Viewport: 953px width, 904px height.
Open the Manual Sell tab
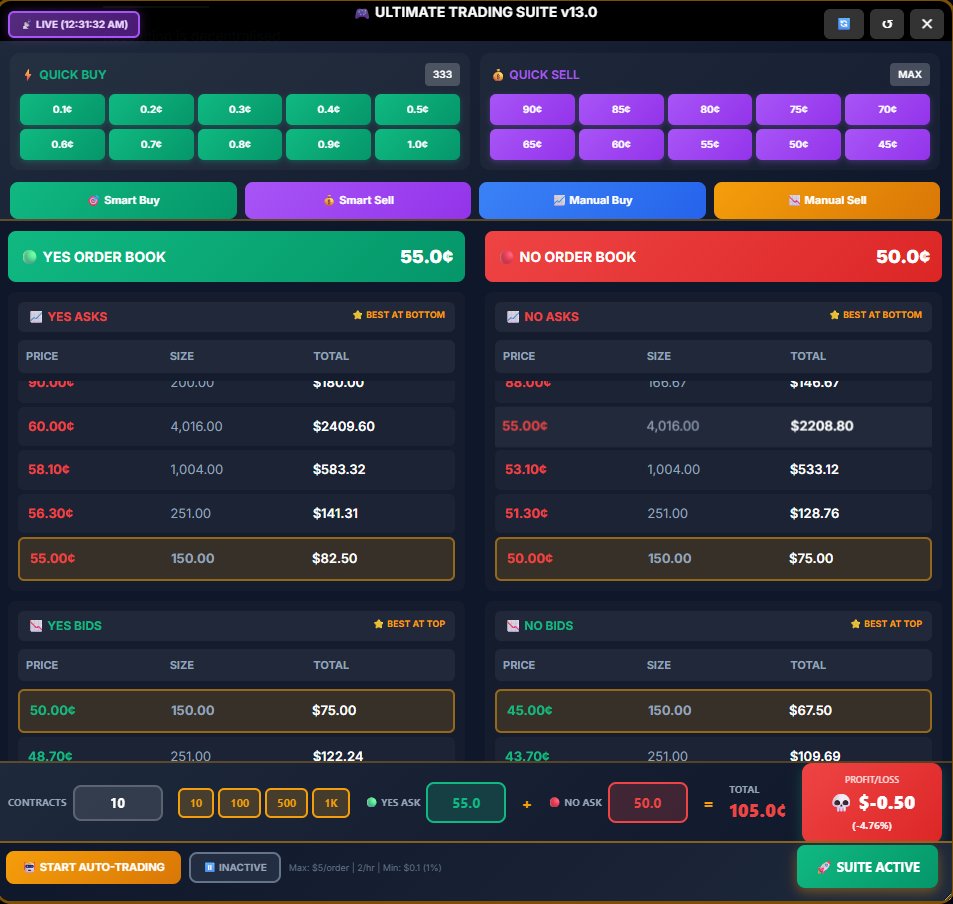point(827,200)
